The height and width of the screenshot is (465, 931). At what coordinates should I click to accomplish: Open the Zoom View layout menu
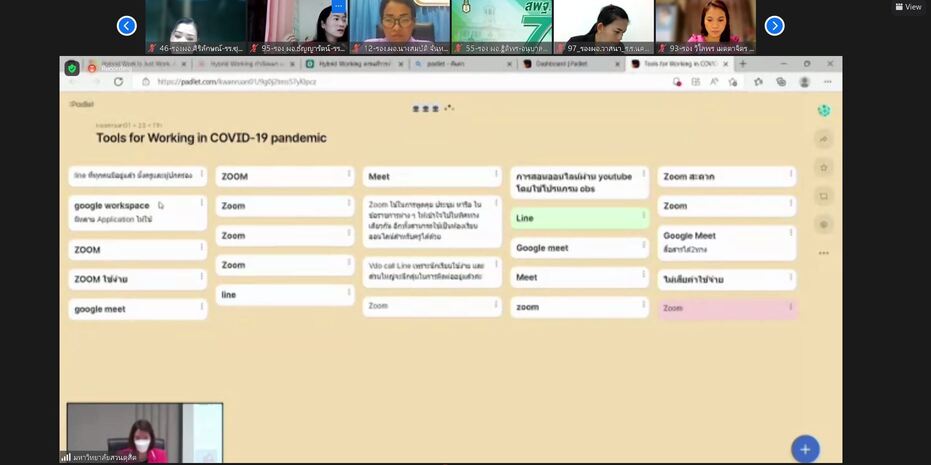tap(908, 7)
